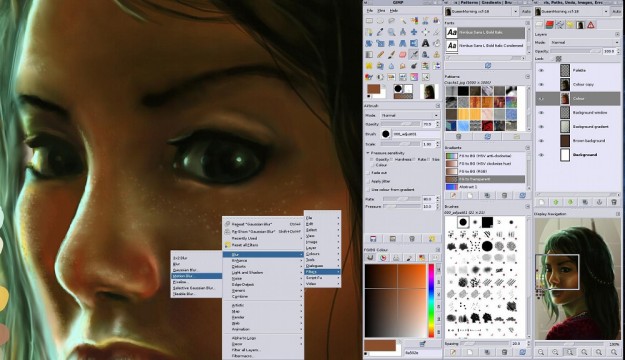
Task: Select the Colour layer row
Action: point(578,98)
